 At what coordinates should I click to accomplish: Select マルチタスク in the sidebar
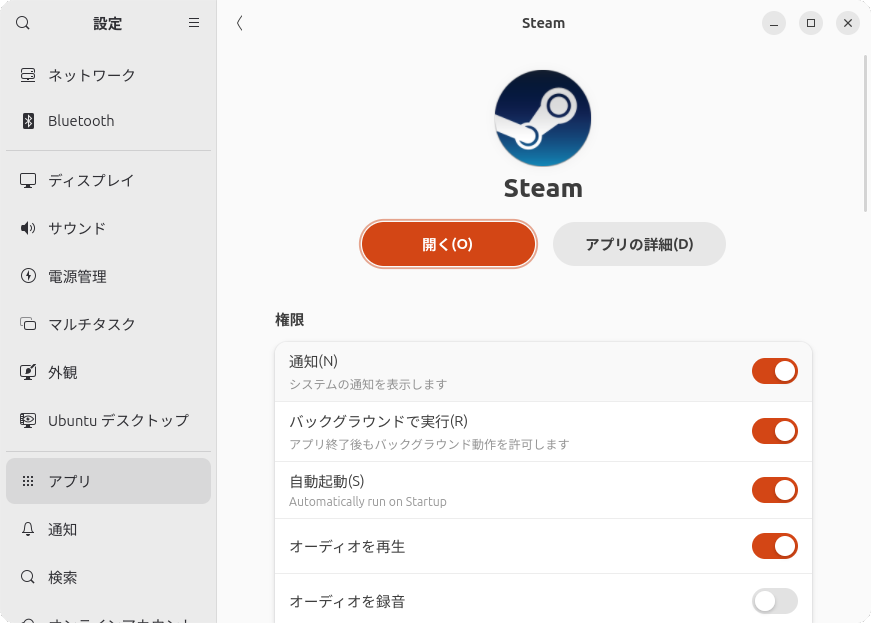108,324
